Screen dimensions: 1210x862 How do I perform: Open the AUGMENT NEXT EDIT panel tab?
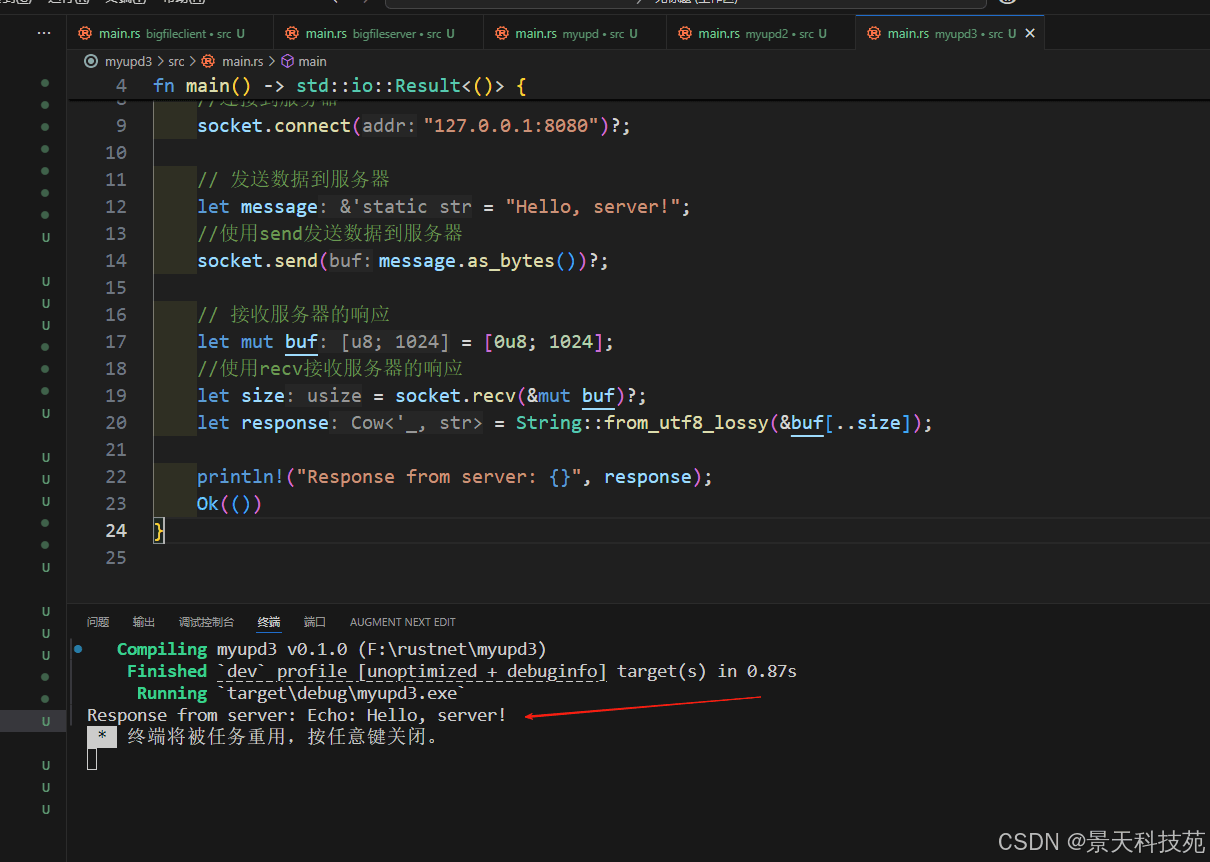(403, 622)
